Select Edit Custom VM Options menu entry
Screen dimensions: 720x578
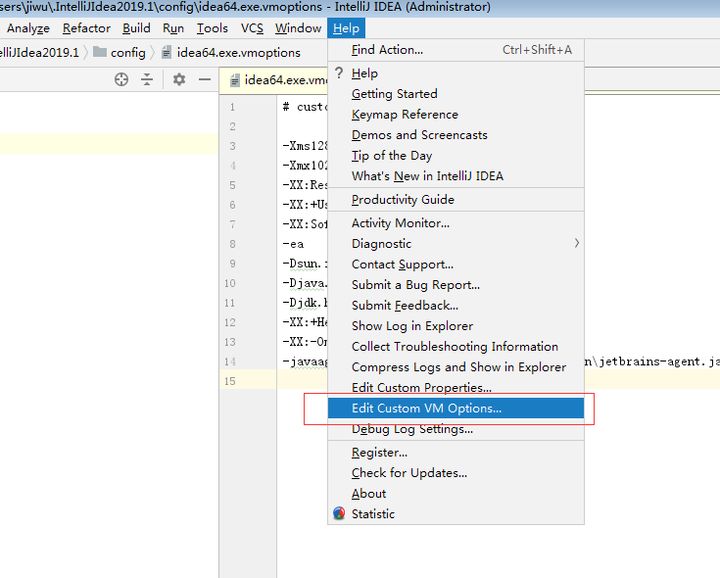click(x=426, y=408)
